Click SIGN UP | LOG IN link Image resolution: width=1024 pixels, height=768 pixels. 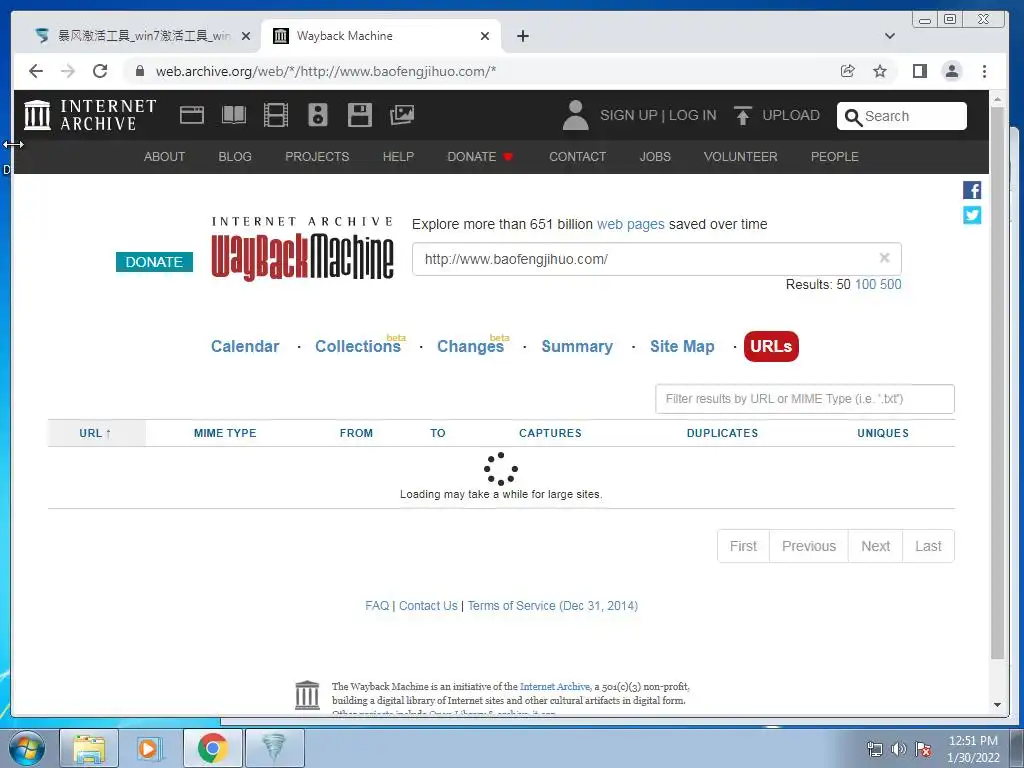(x=658, y=115)
